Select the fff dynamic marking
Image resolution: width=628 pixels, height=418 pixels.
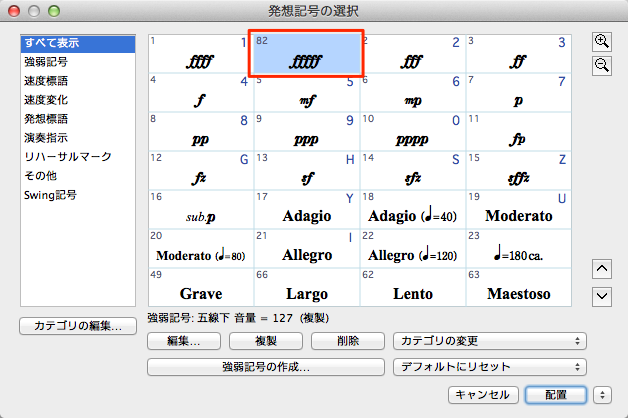click(413, 54)
